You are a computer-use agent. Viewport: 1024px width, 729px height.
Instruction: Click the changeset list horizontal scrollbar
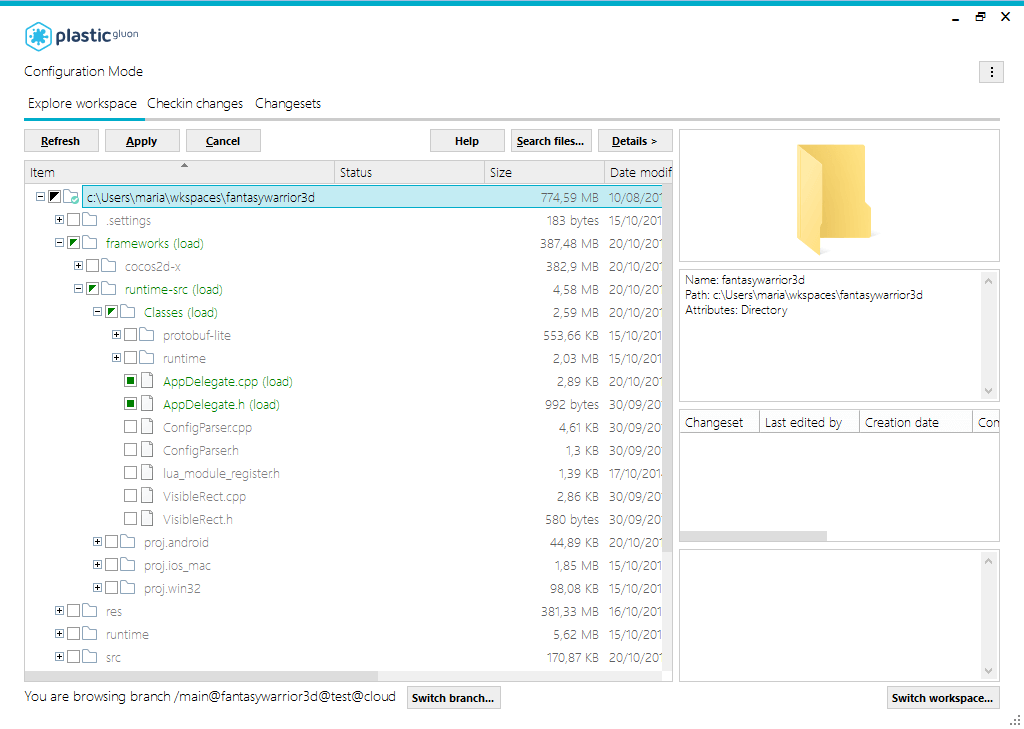(754, 536)
